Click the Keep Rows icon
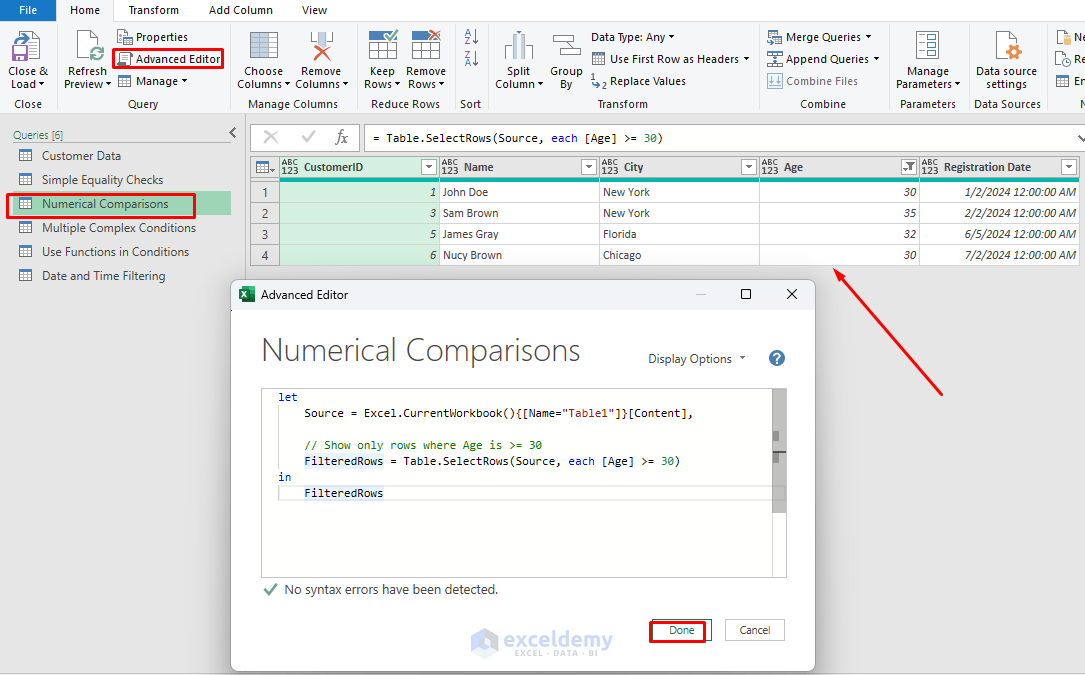Viewport: 1085px width, 675px height. pos(383,46)
